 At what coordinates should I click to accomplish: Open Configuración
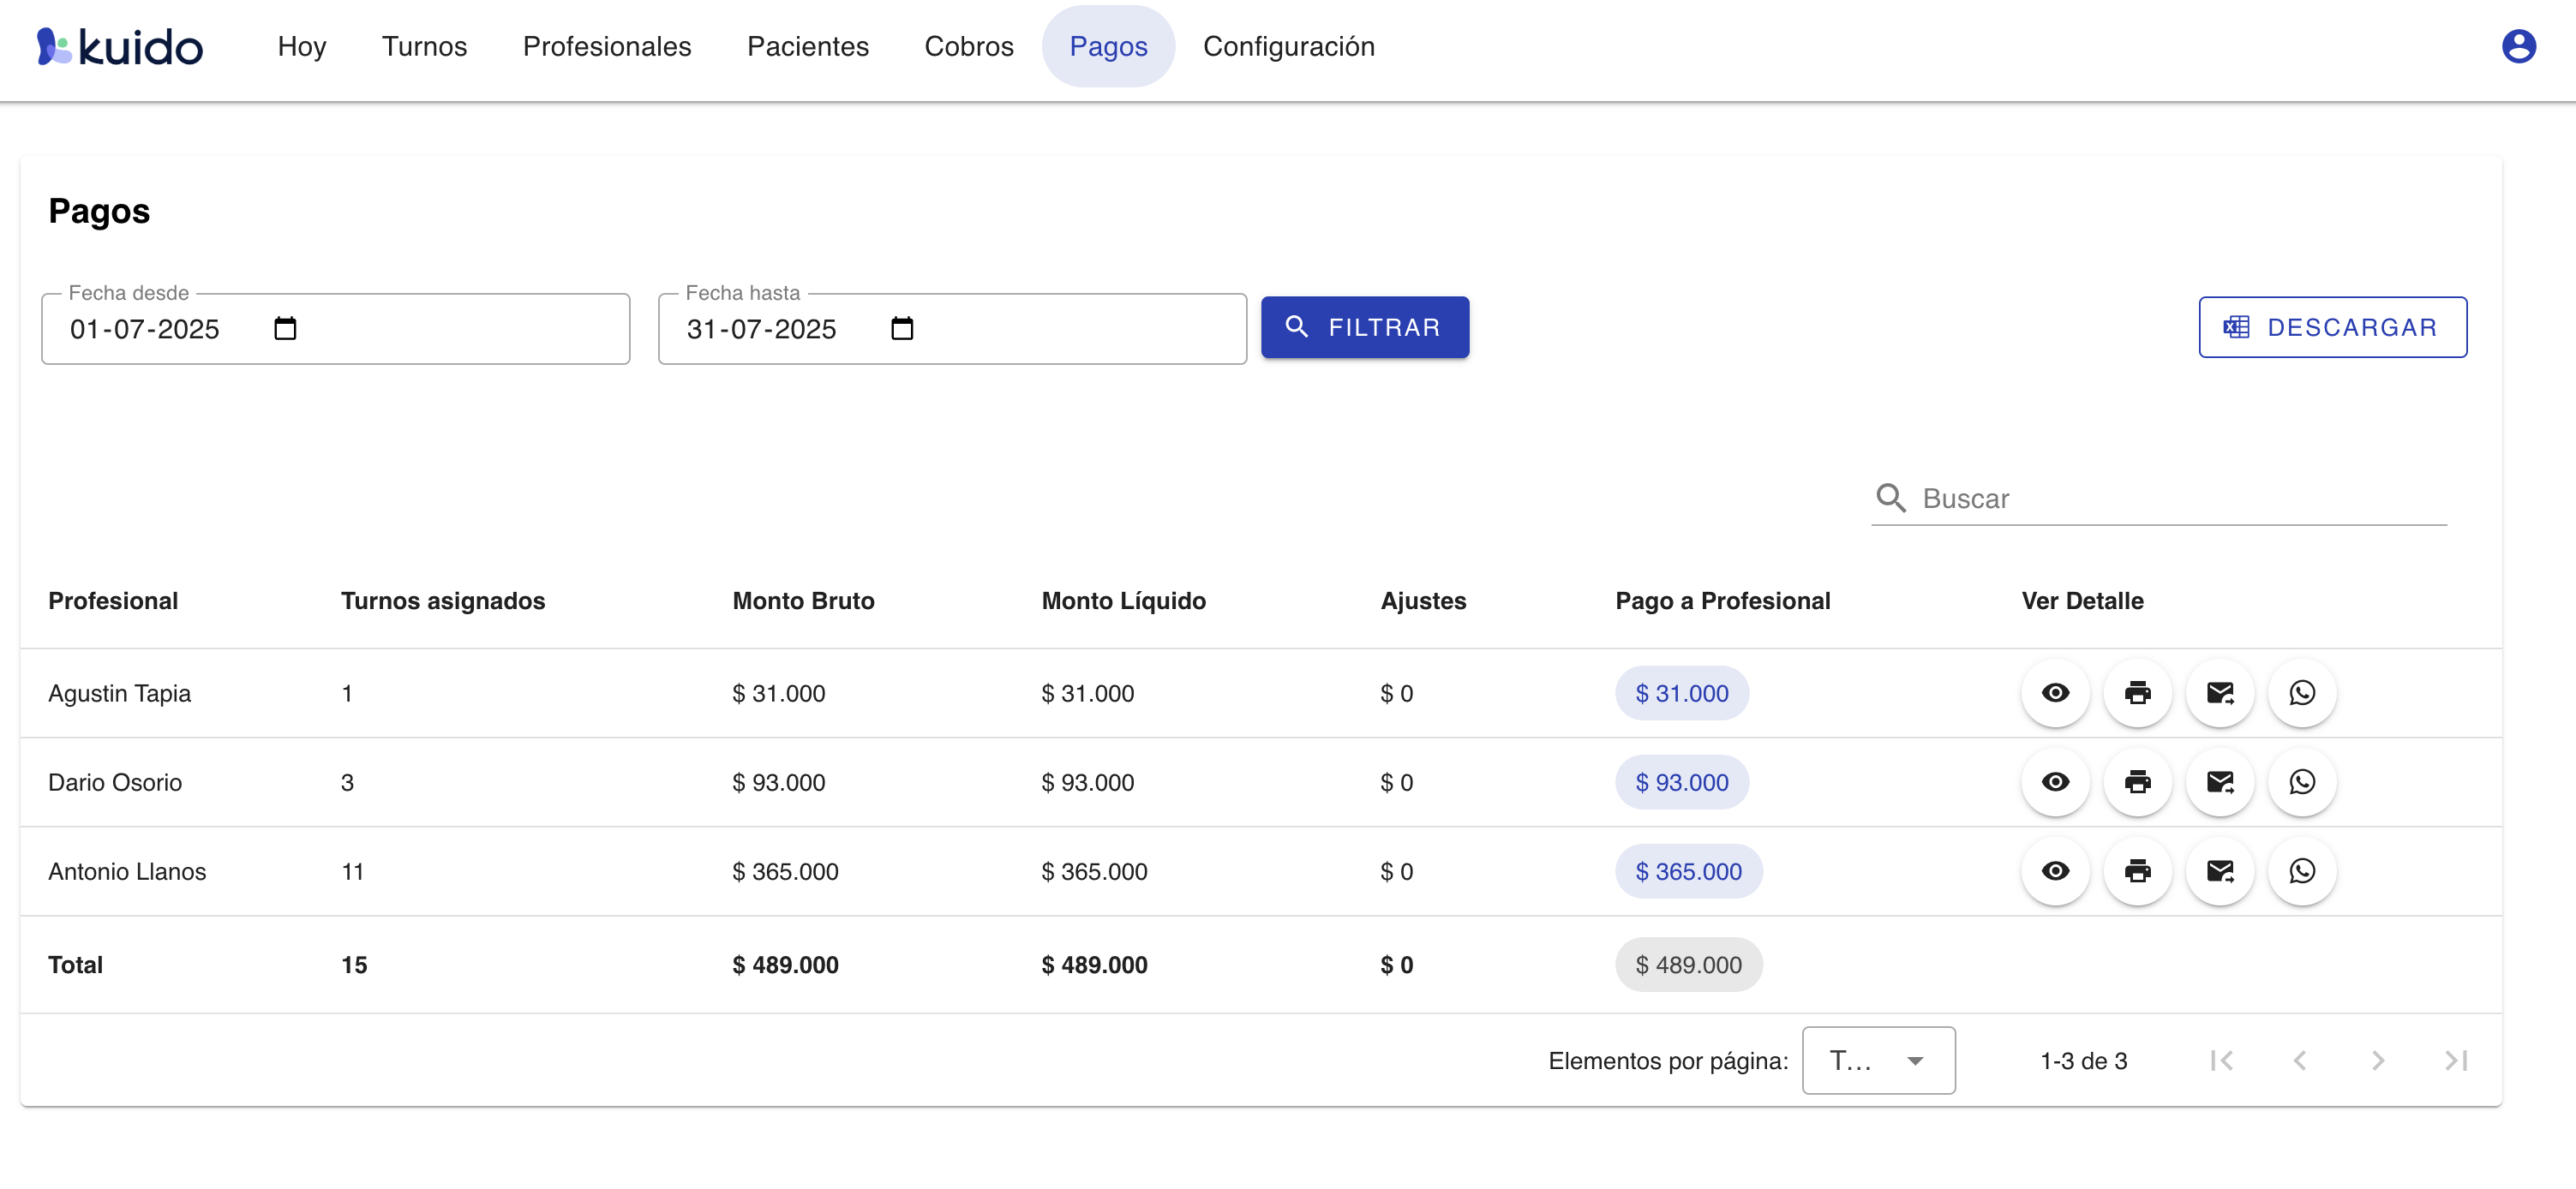point(1289,46)
